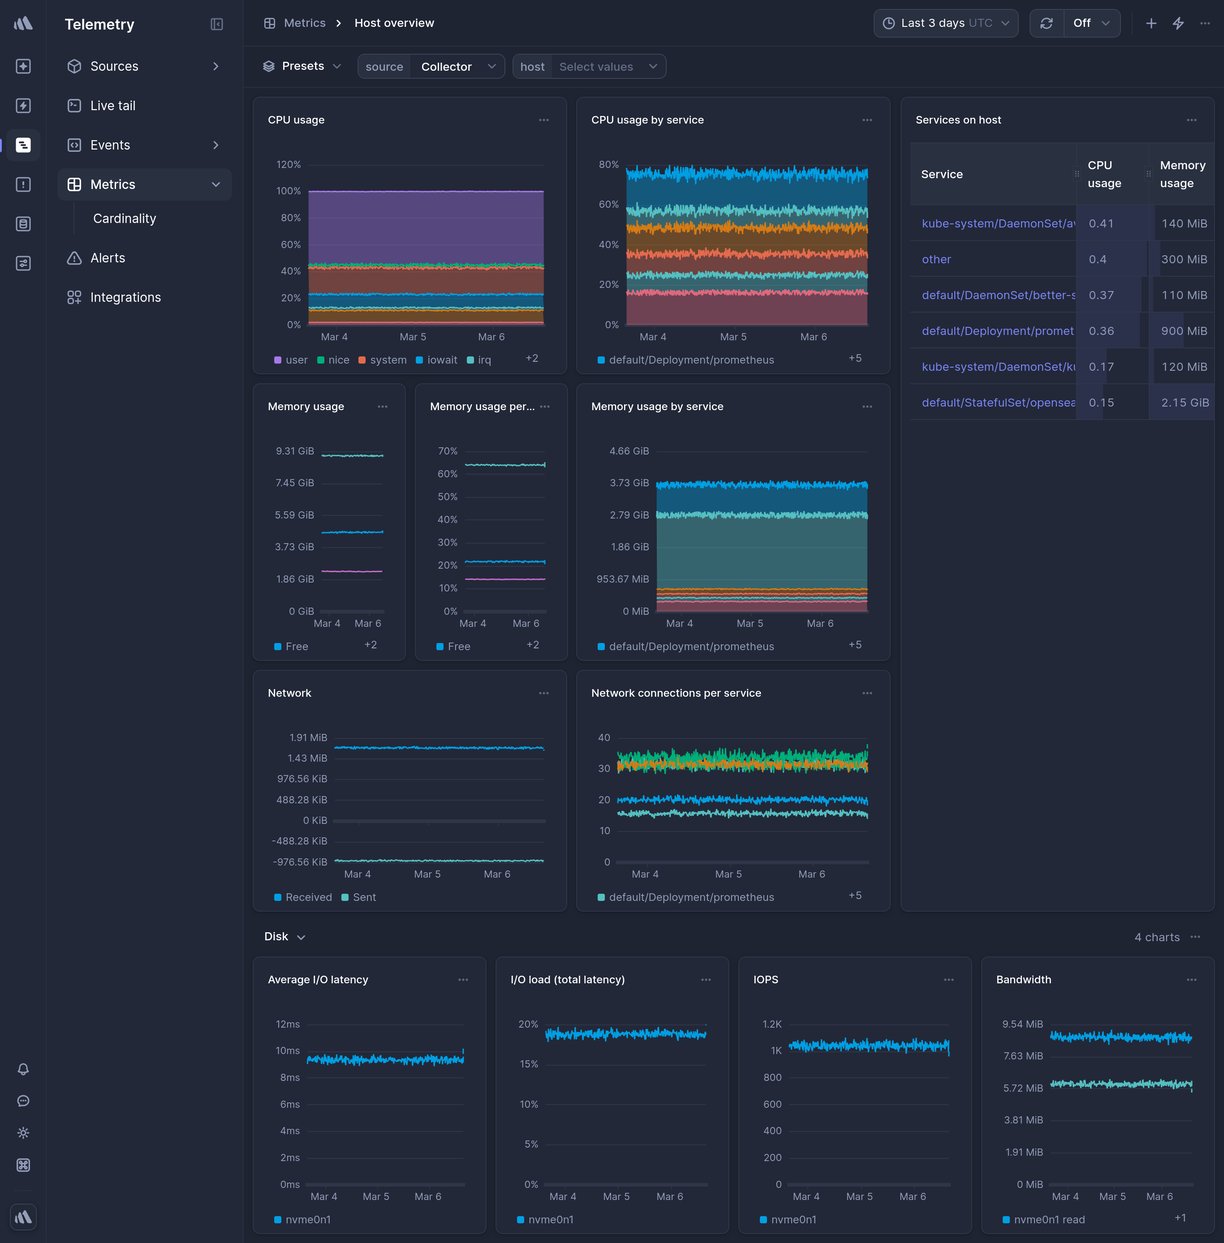
Task: Click the refresh icon in time controls
Action: [x=1046, y=22]
